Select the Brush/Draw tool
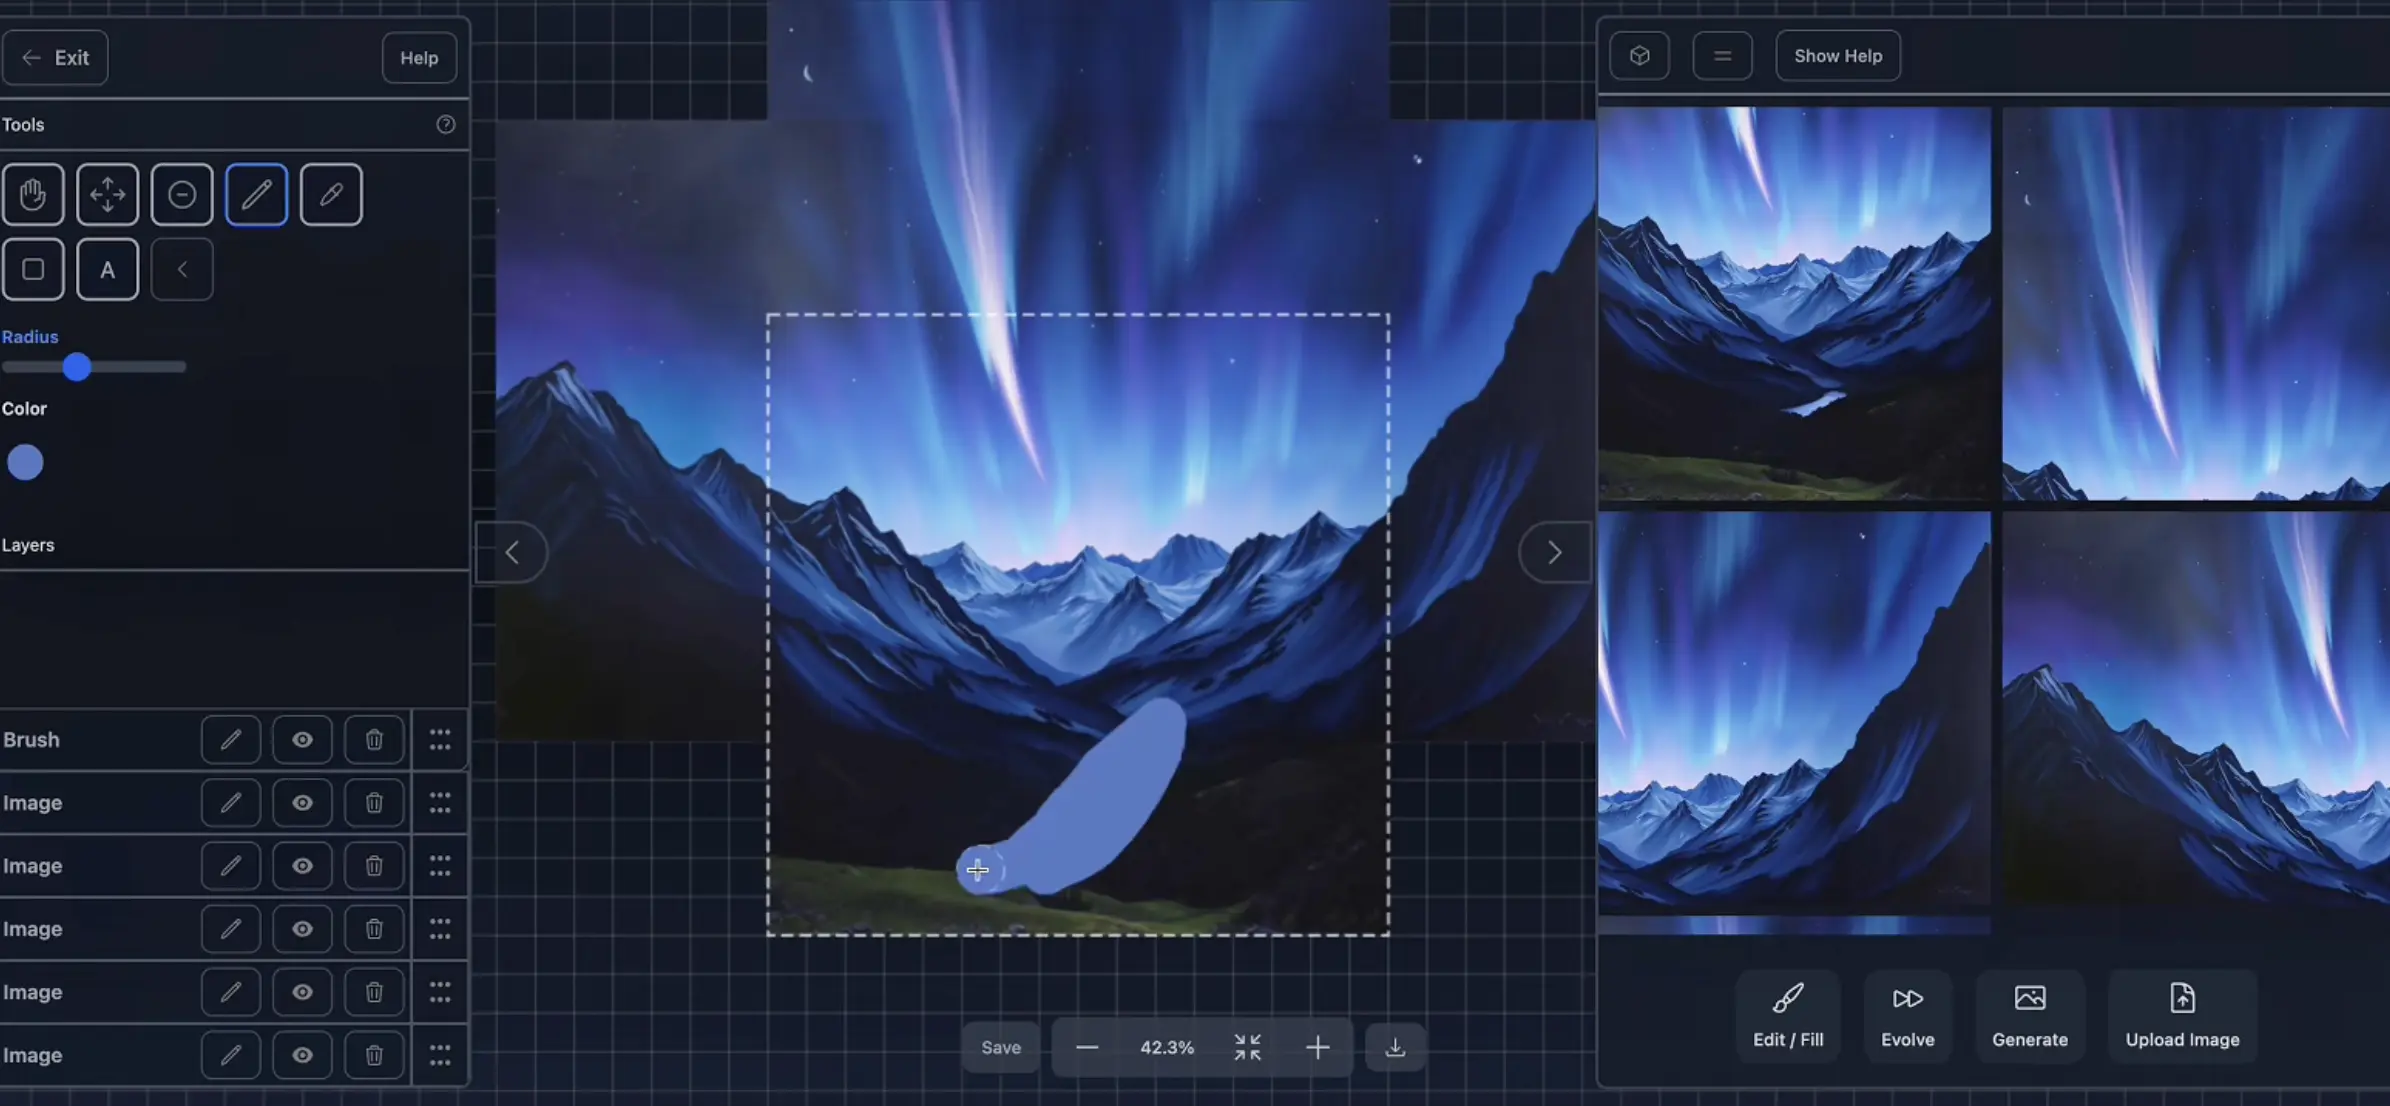The width and height of the screenshot is (2390, 1106). [x=256, y=193]
